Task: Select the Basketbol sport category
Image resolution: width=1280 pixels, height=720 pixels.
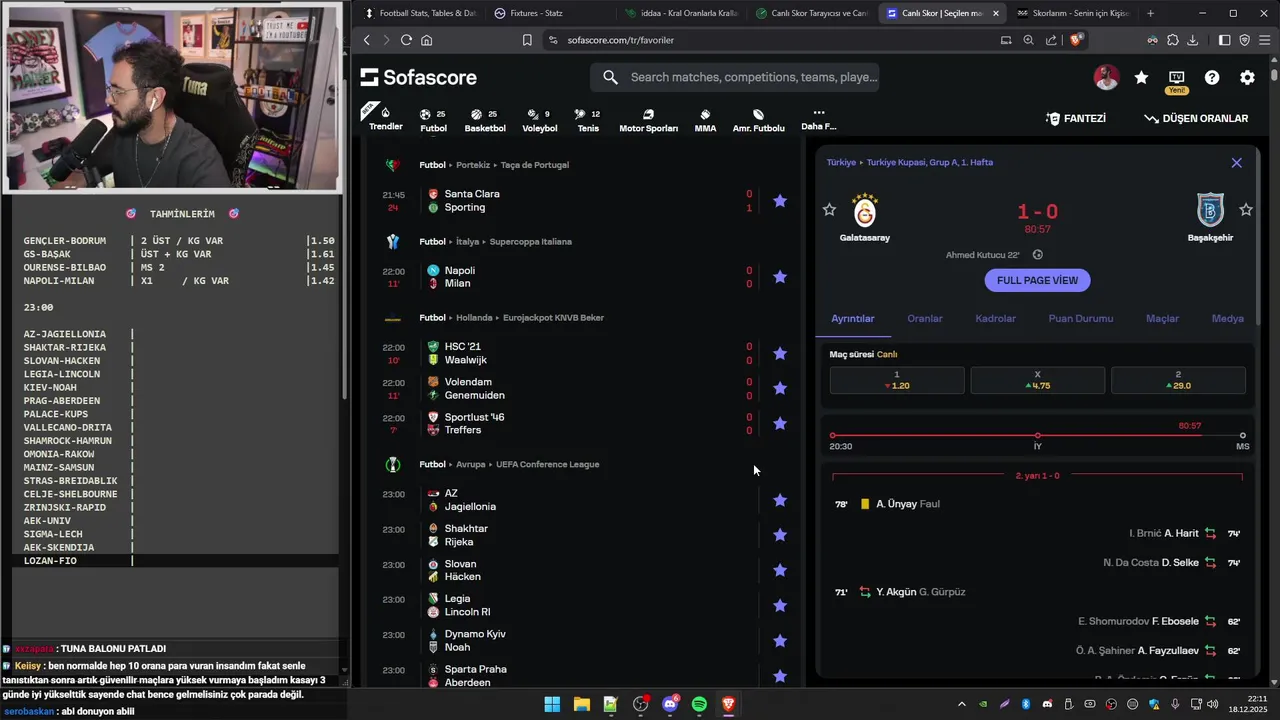Action: pyautogui.click(x=485, y=120)
